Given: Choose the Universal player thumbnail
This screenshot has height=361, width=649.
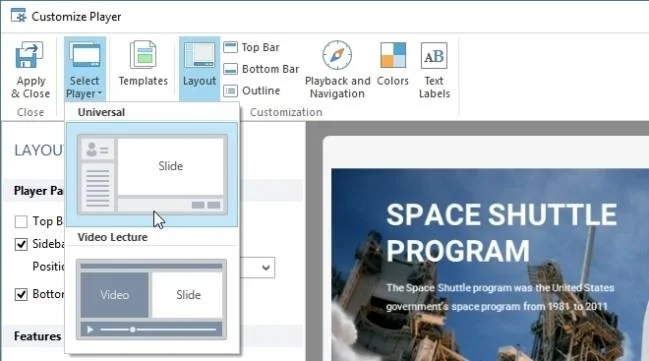Looking at the screenshot, I should (x=152, y=174).
